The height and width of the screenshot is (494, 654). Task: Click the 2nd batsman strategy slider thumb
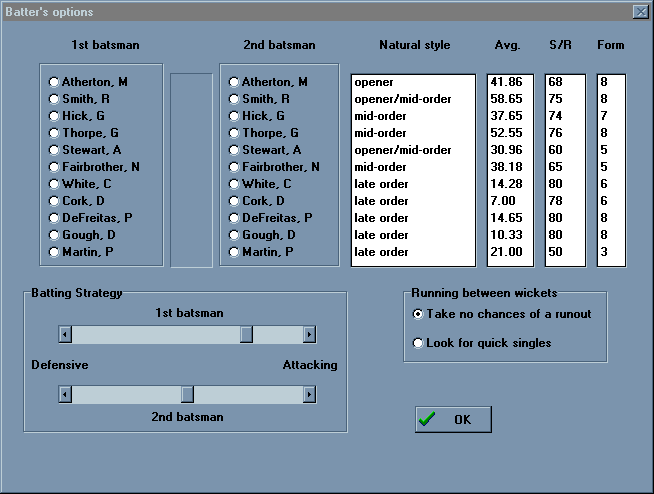pyautogui.click(x=187, y=395)
